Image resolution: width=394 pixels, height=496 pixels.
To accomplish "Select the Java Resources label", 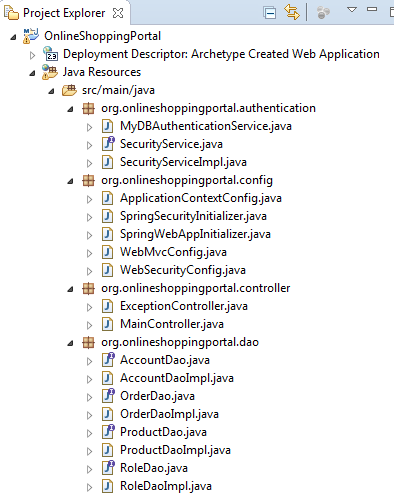I will (x=102, y=72).
